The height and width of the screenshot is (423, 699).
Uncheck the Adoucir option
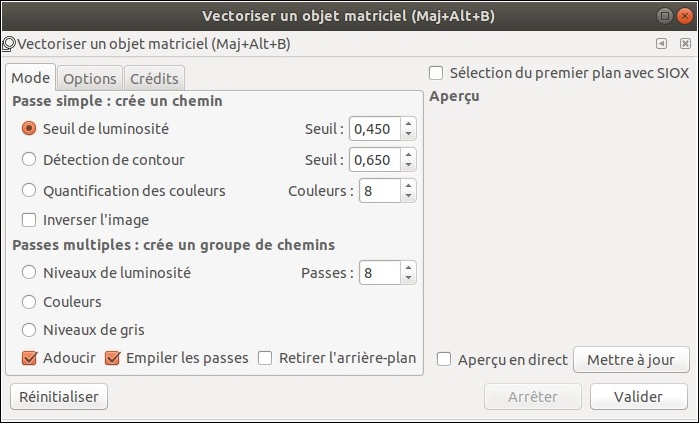click(29, 358)
